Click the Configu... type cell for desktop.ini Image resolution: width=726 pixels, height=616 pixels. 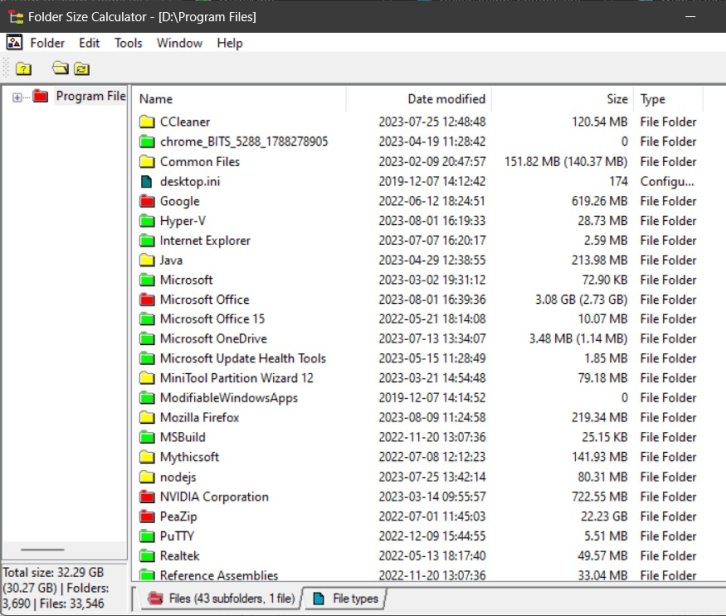[x=667, y=182]
